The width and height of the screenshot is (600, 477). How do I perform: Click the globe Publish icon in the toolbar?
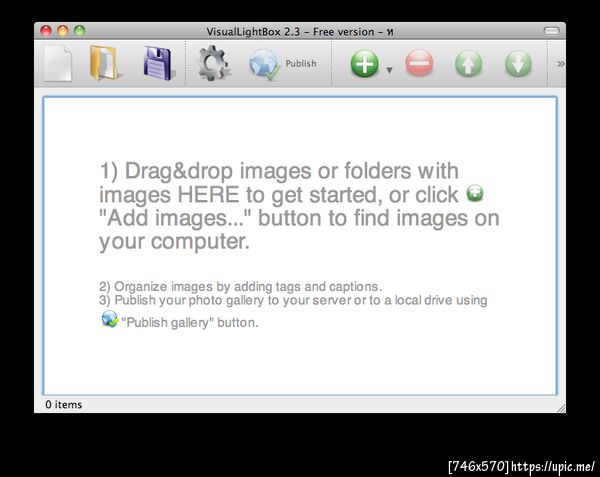264,64
